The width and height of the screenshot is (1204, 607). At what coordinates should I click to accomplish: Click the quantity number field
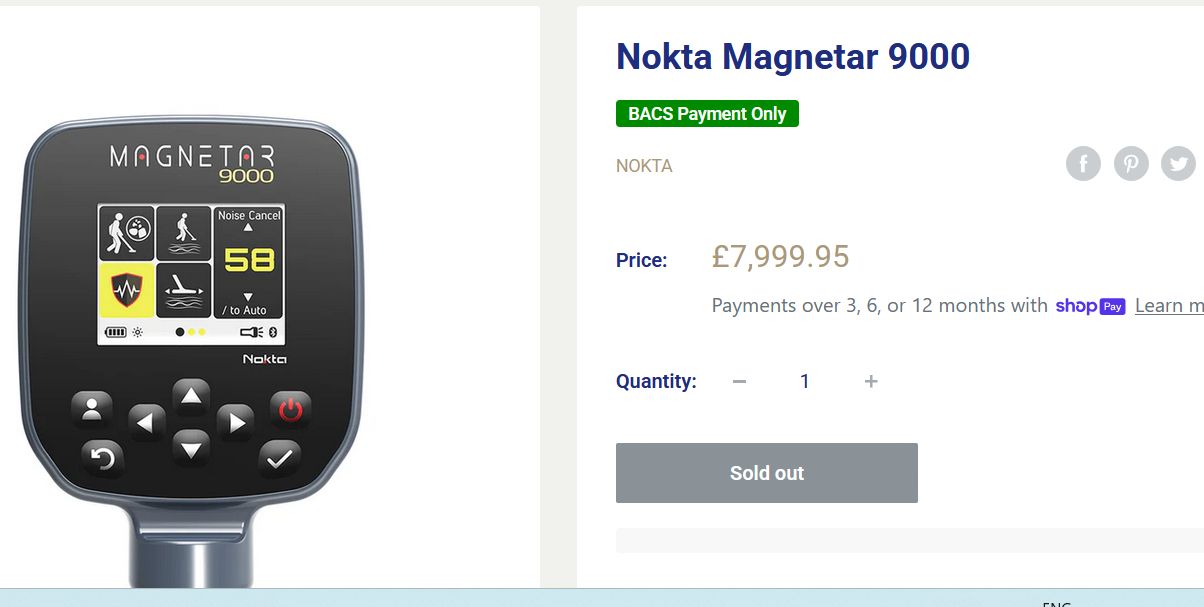tap(804, 381)
